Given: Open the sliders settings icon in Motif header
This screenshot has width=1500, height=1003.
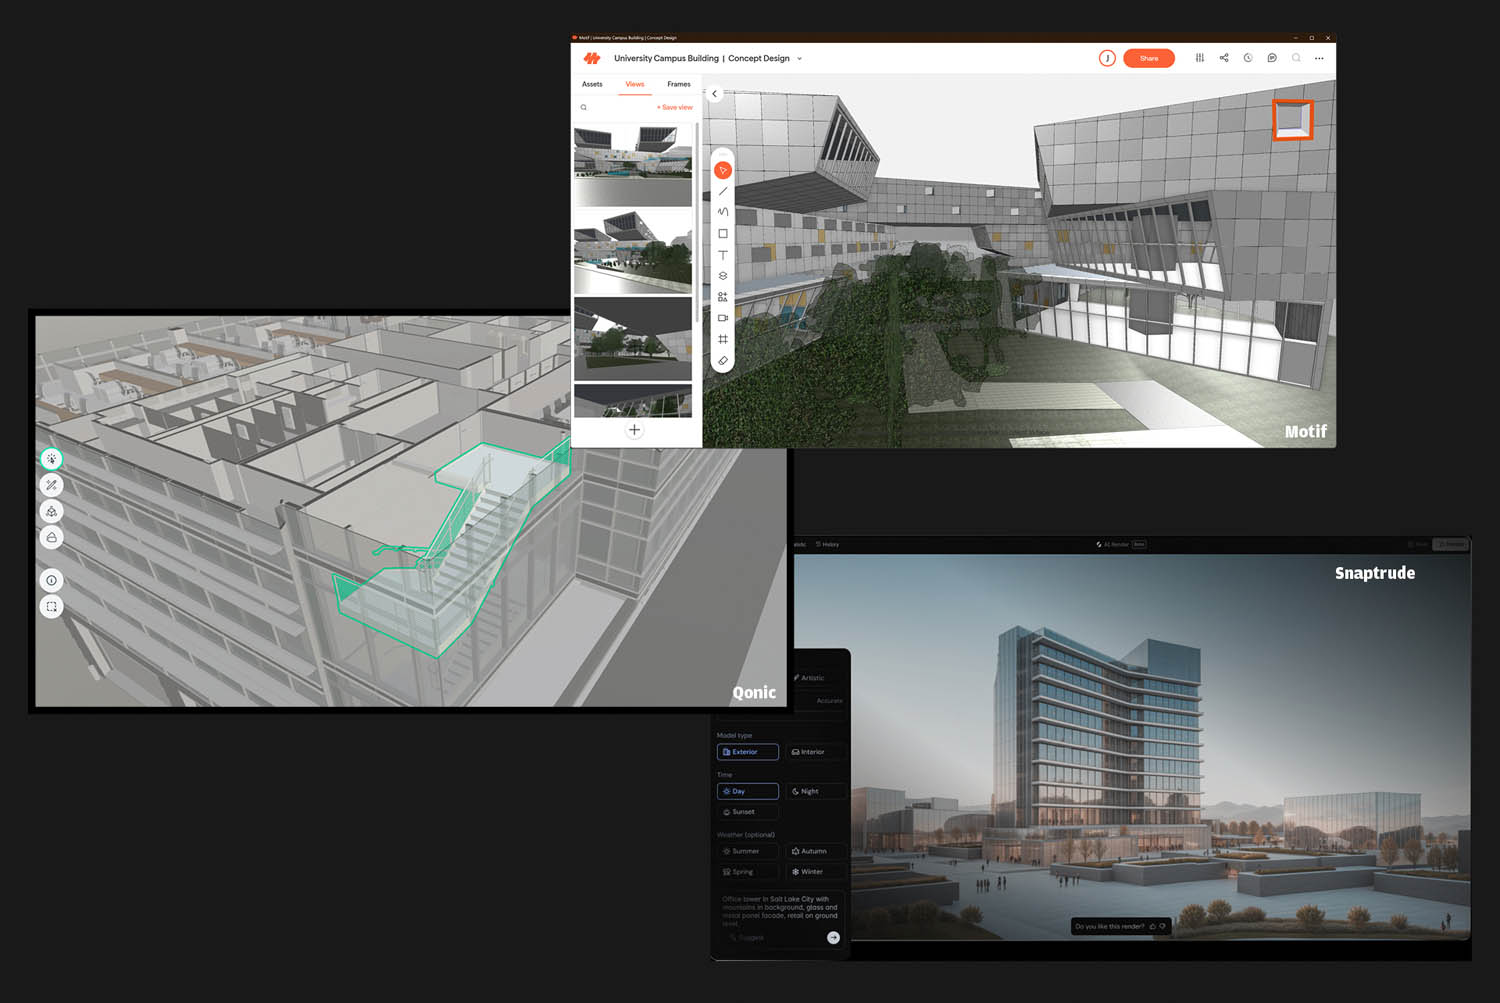Looking at the screenshot, I should (1200, 58).
